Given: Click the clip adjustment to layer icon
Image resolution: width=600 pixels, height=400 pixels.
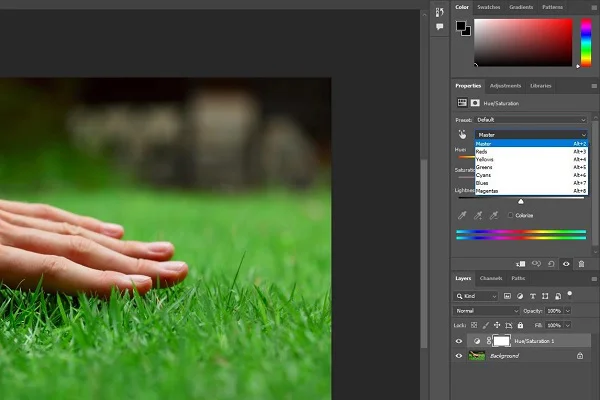Looking at the screenshot, I should point(520,264).
